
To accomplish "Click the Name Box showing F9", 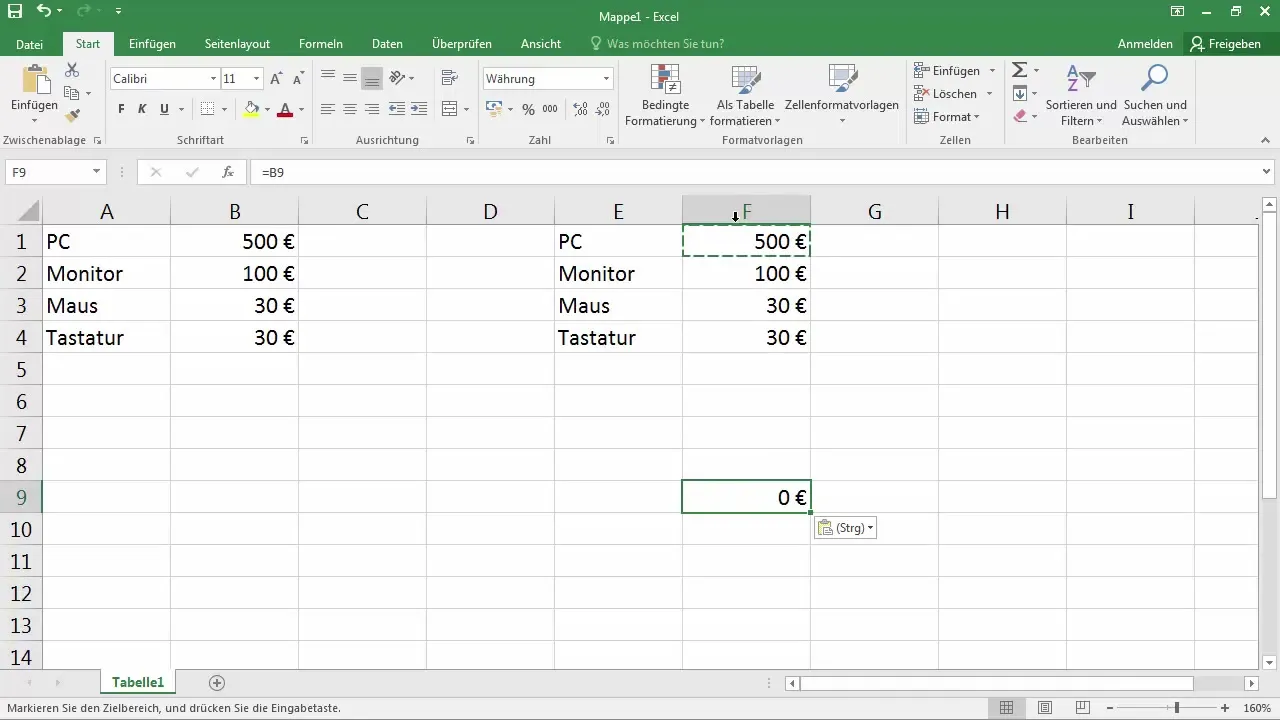I will pyautogui.click(x=48, y=172).
